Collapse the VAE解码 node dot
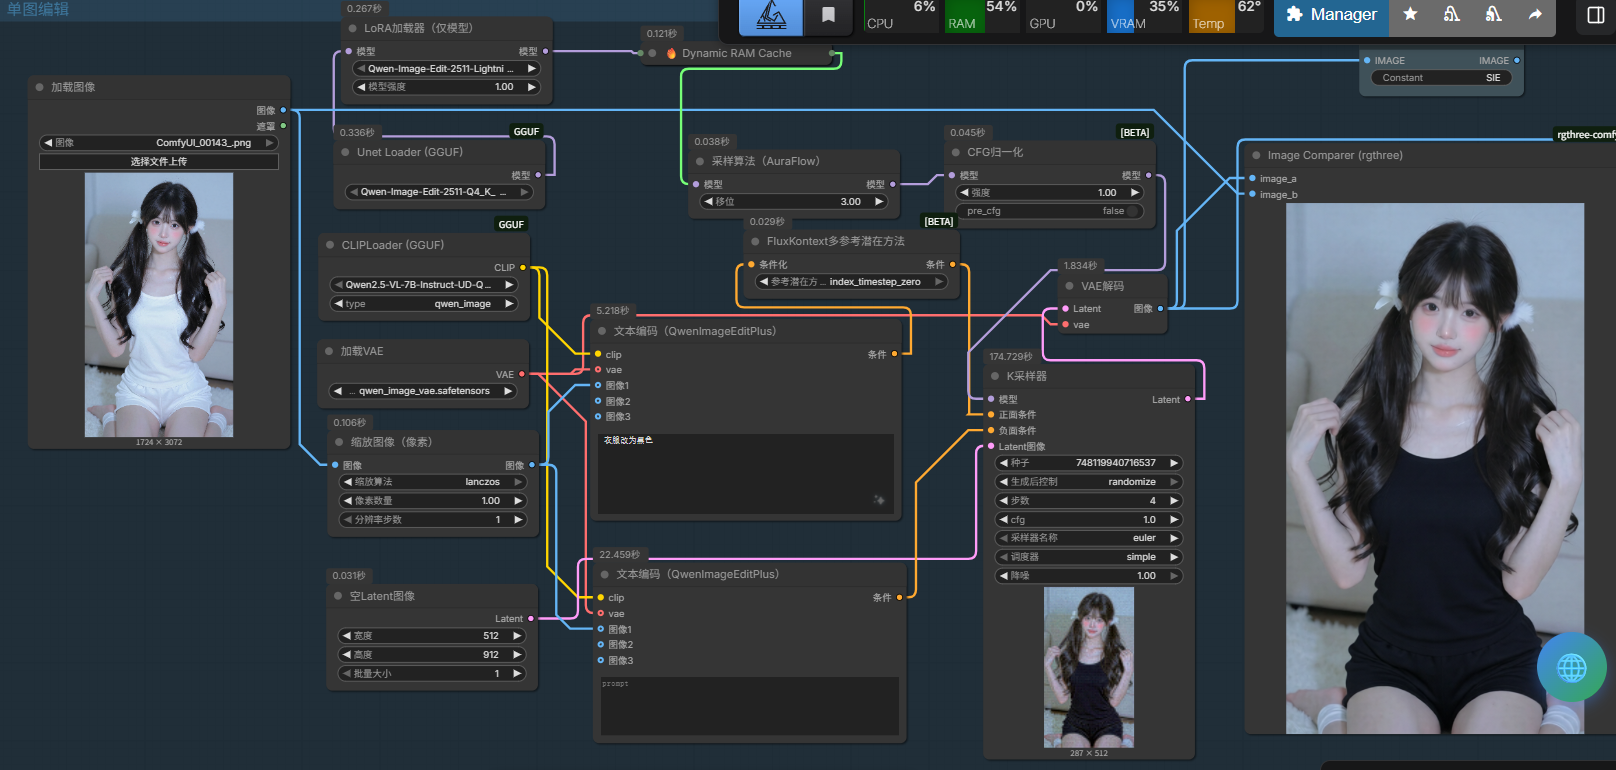This screenshot has height=770, width=1616. [x=1069, y=286]
